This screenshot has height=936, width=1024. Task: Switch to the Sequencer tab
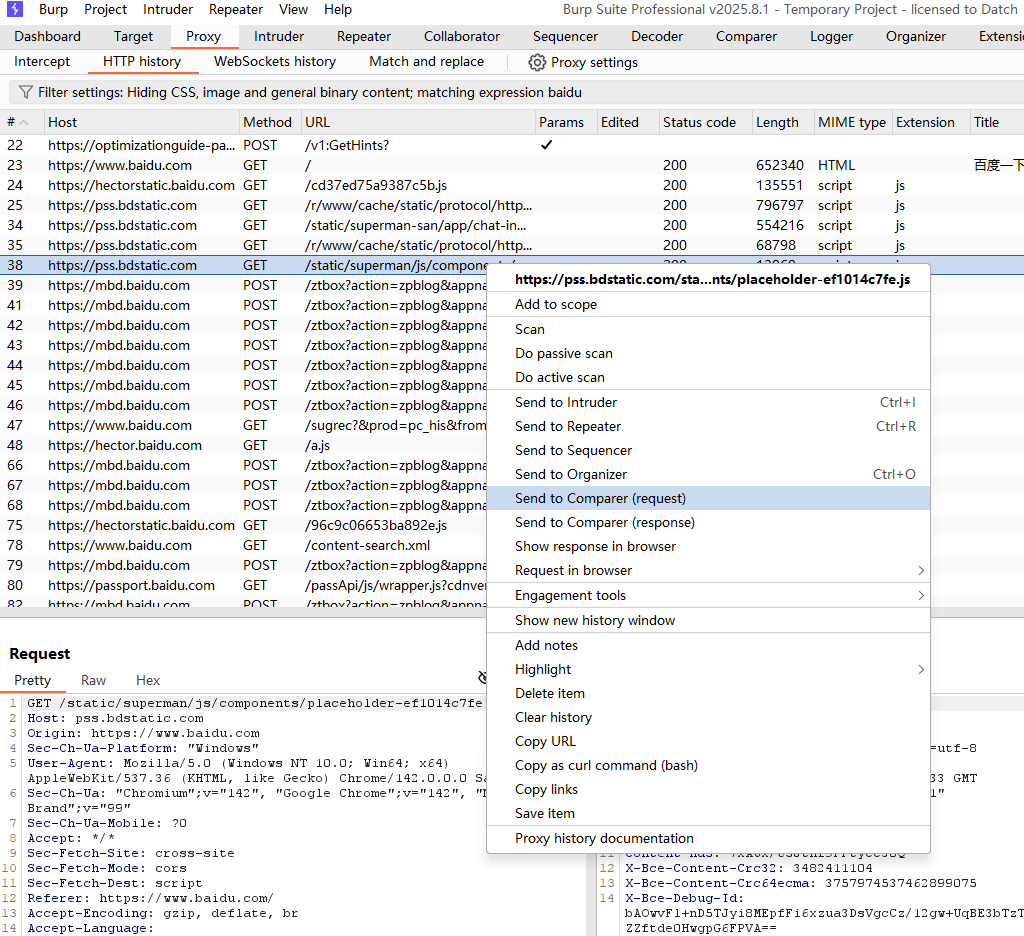[x=565, y=37]
